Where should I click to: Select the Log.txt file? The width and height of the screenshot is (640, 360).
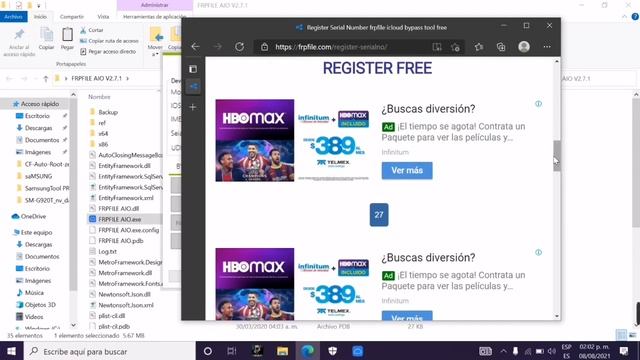(107, 251)
